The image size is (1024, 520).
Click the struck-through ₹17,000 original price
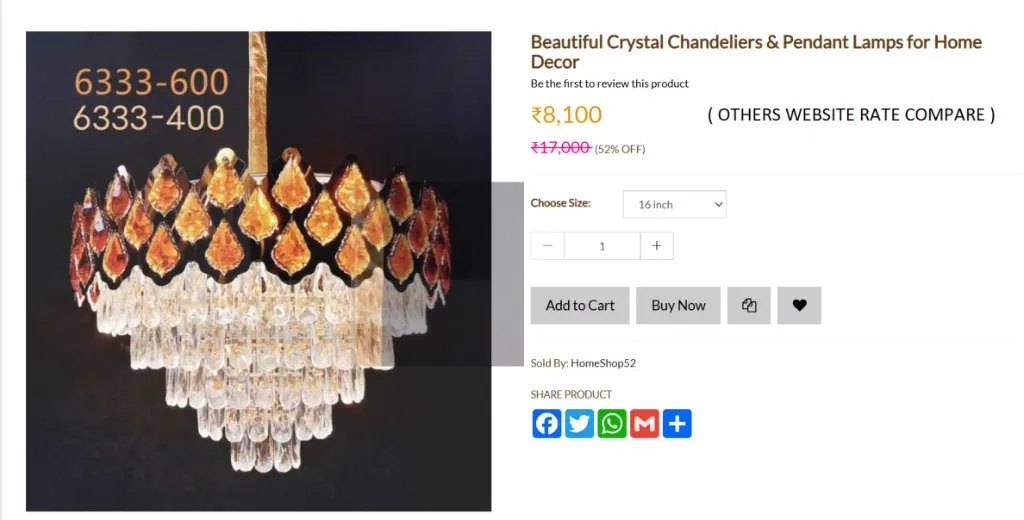point(560,148)
